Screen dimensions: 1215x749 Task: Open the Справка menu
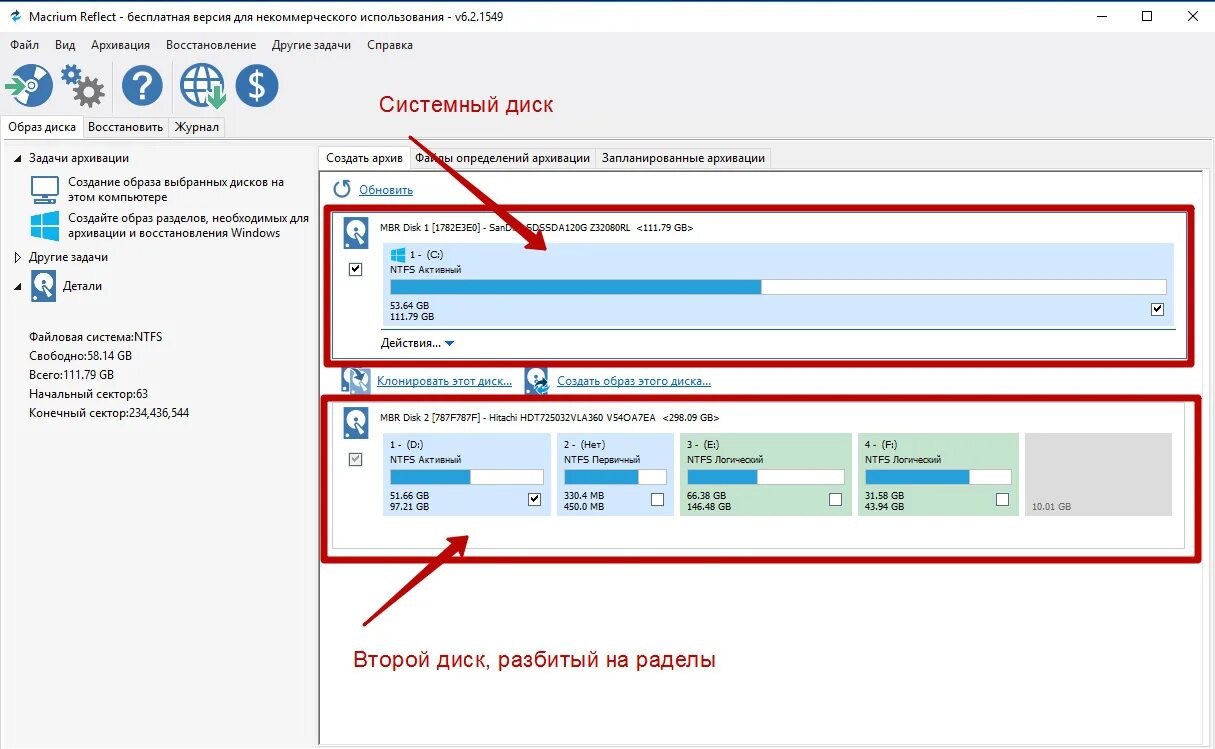pos(390,45)
